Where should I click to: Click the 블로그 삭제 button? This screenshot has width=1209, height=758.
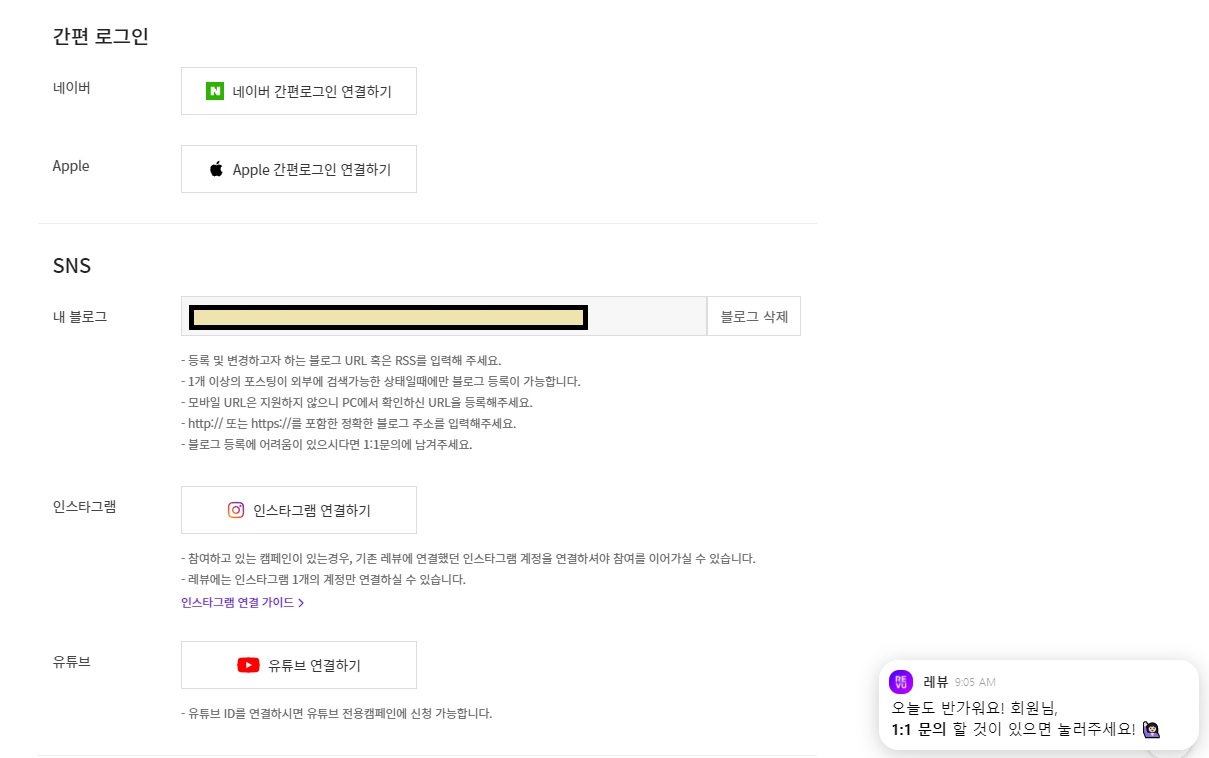click(753, 316)
